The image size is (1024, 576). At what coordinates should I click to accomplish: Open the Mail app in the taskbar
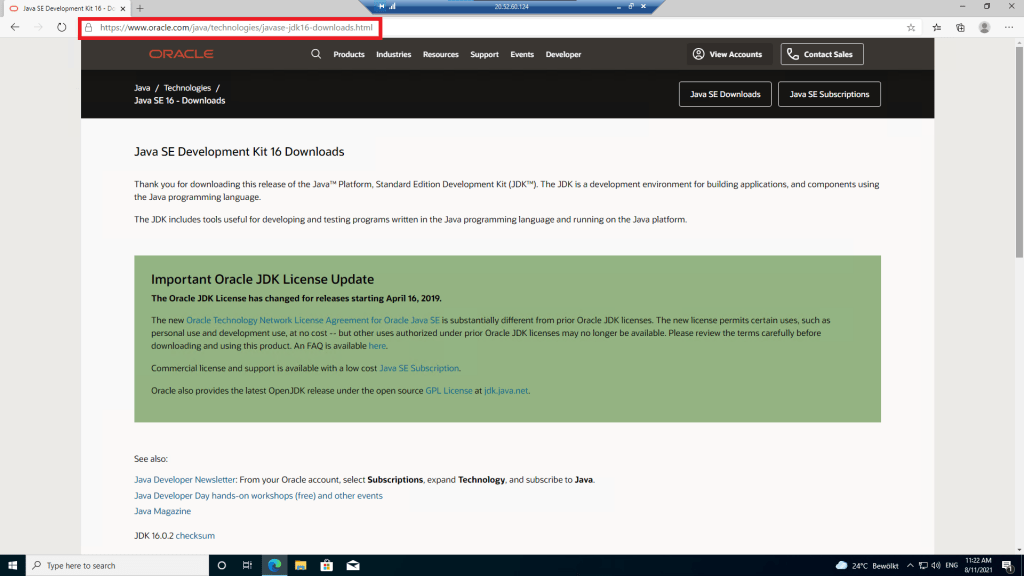tap(352, 565)
